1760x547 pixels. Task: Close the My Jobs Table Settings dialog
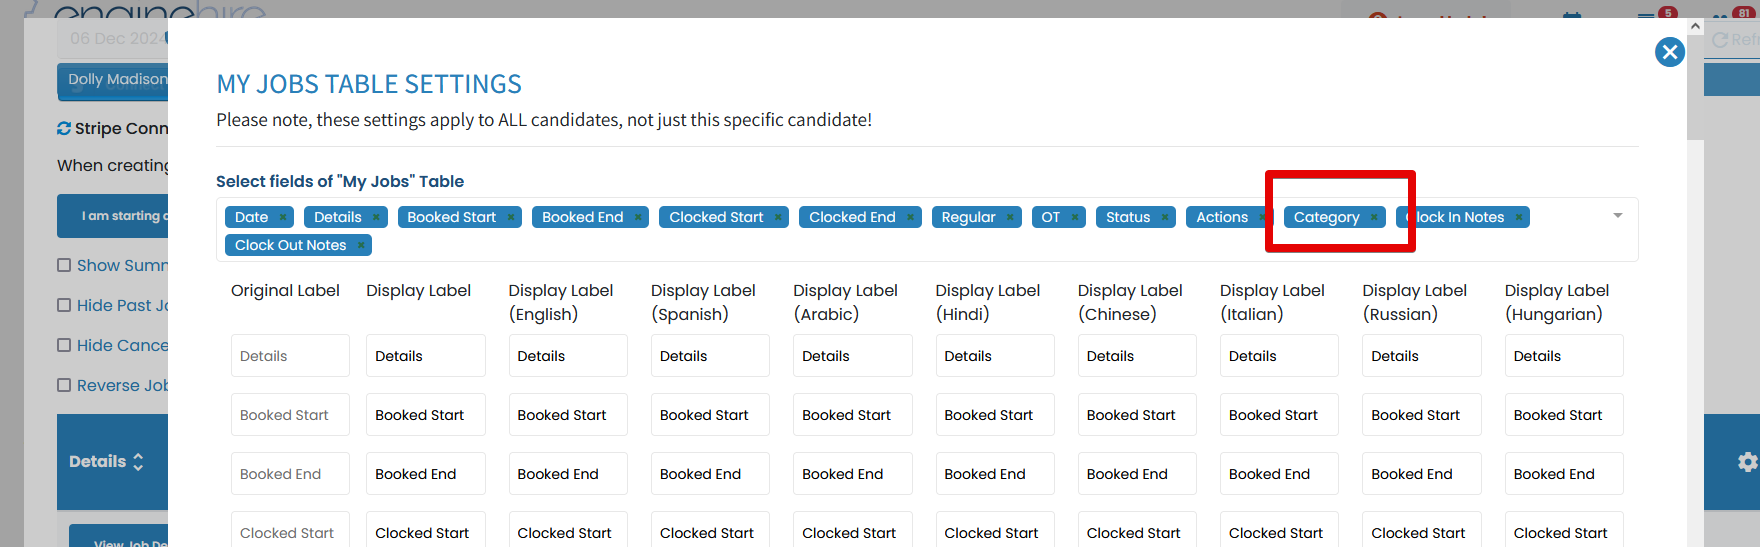click(x=1669, y=52)
